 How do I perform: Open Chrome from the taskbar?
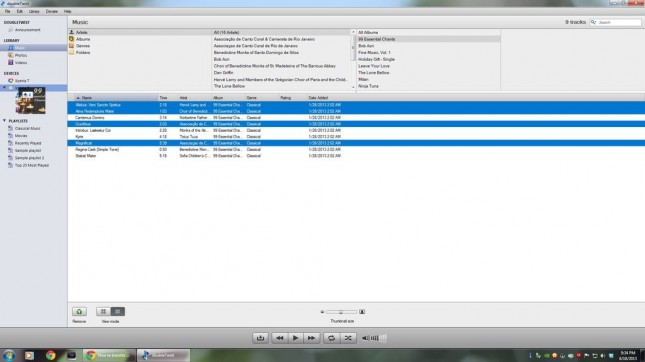tap(51, 355)
